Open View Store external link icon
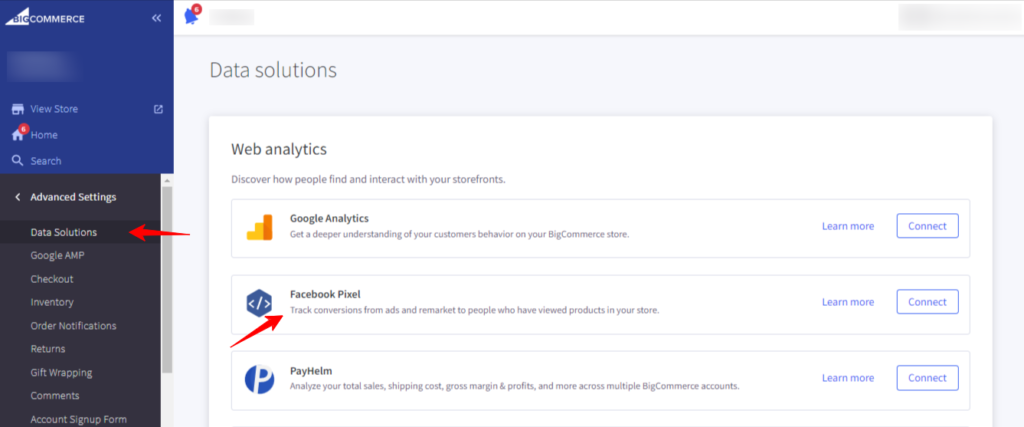The height and width of the screenshot is (427, 1024). [158, 109]
